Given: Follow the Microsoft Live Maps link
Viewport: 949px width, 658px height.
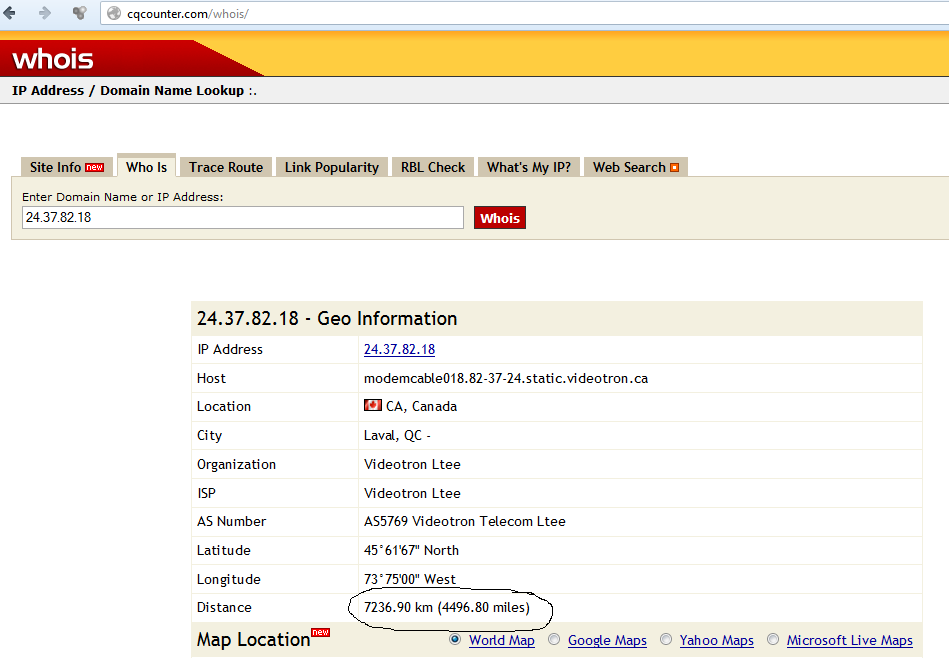Looking at the screenshot, I should coord(850,640).
